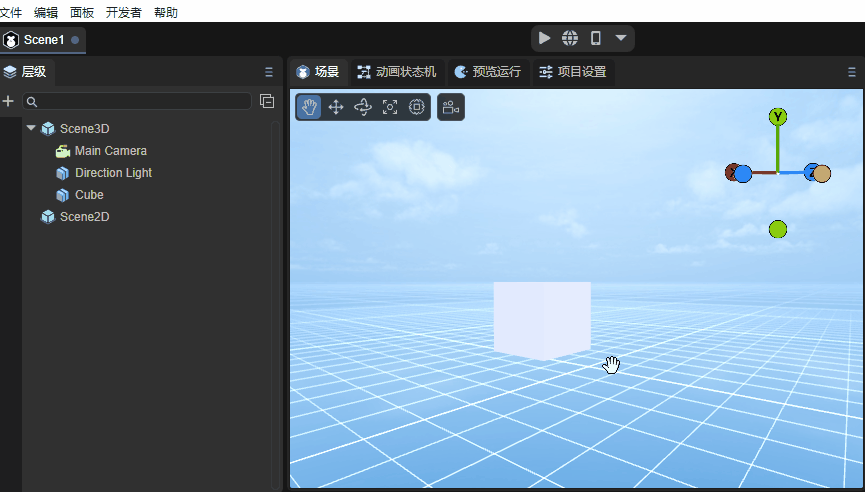Viewport: 865px width, 492px height.
Task: Click the green Y axis gizmo handle
Action: click(778, 117)
